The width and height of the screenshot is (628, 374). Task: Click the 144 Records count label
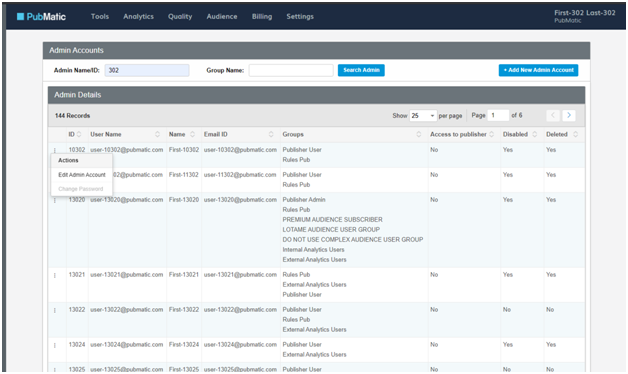(x=72, y=115)
